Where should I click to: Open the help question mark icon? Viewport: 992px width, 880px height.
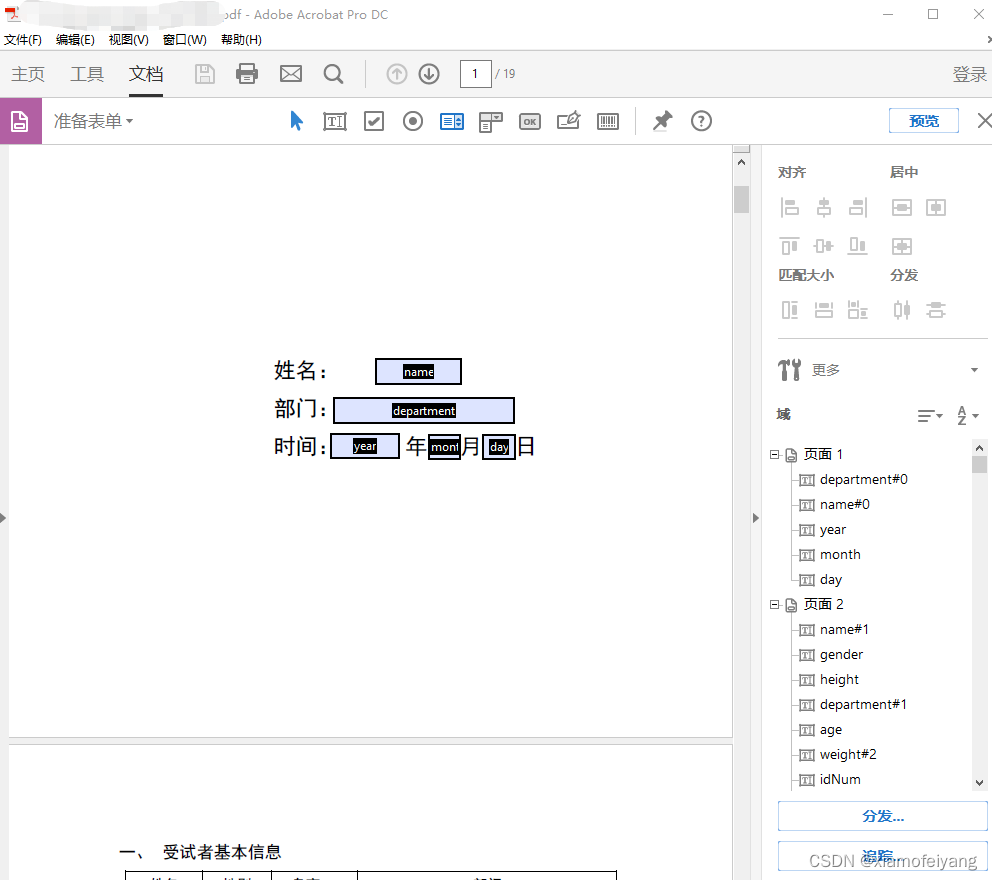point(701,120)
